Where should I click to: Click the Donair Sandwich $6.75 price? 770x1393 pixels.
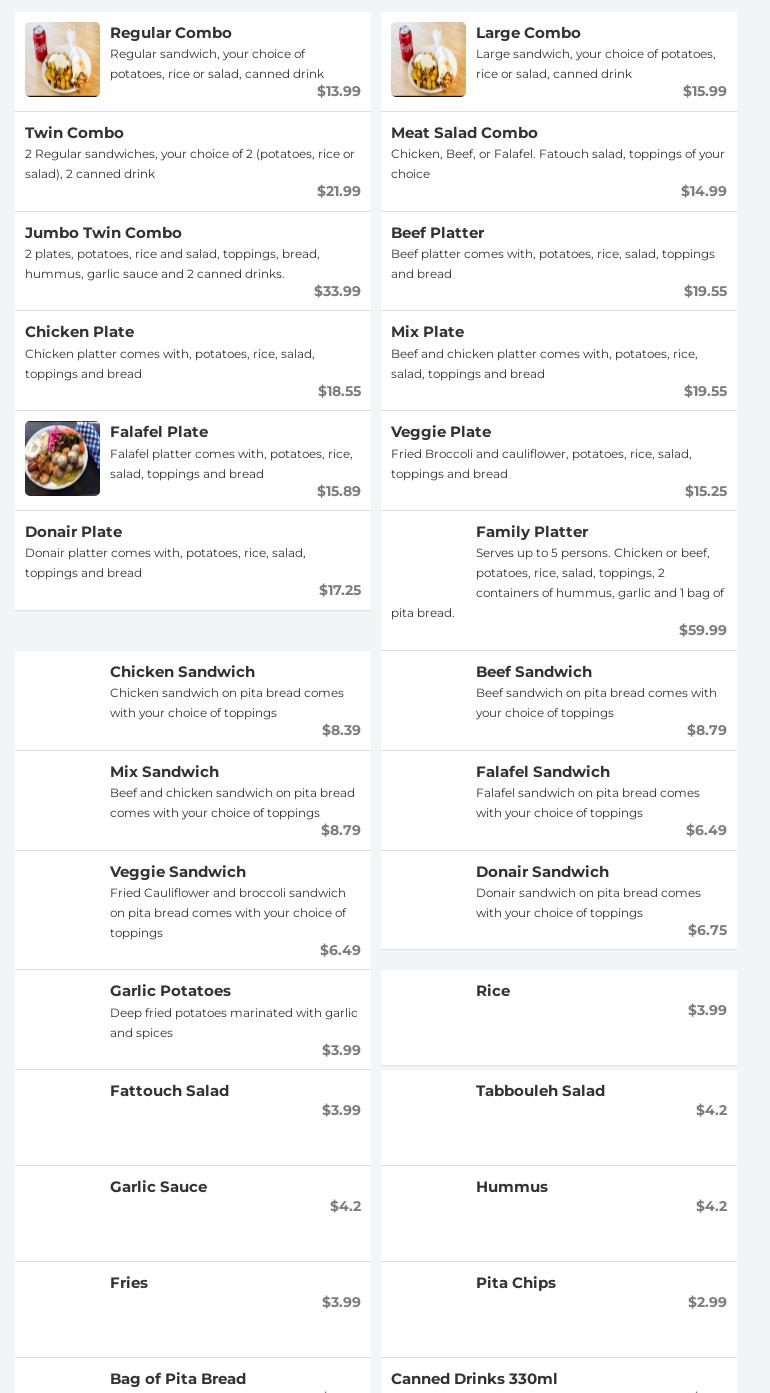coord(707,930)
